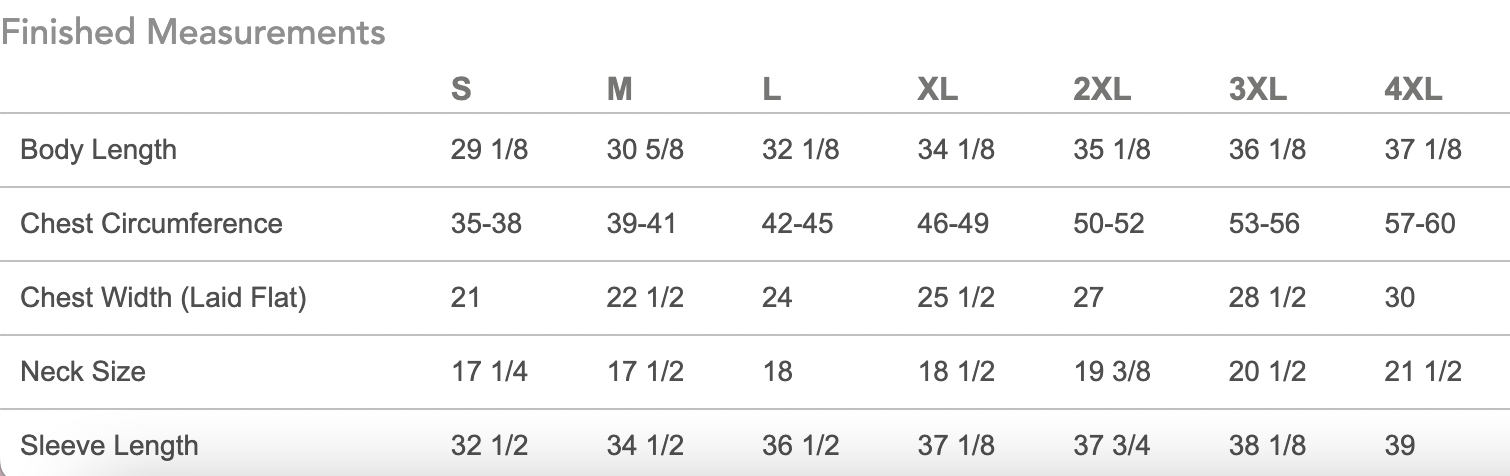Select the 4XL sleeve length value 39
1510x476 pixels.
[1400, 445]
